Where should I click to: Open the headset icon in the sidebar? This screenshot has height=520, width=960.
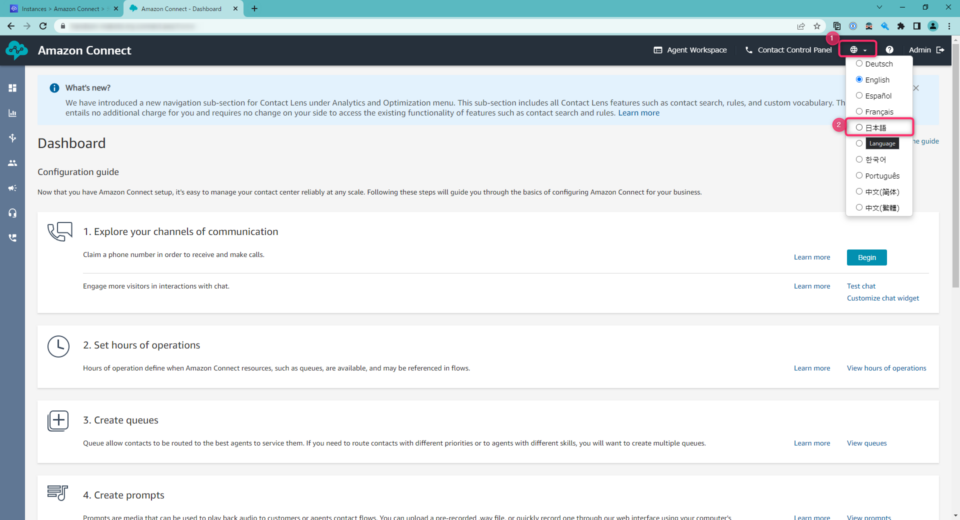(13, 213)
